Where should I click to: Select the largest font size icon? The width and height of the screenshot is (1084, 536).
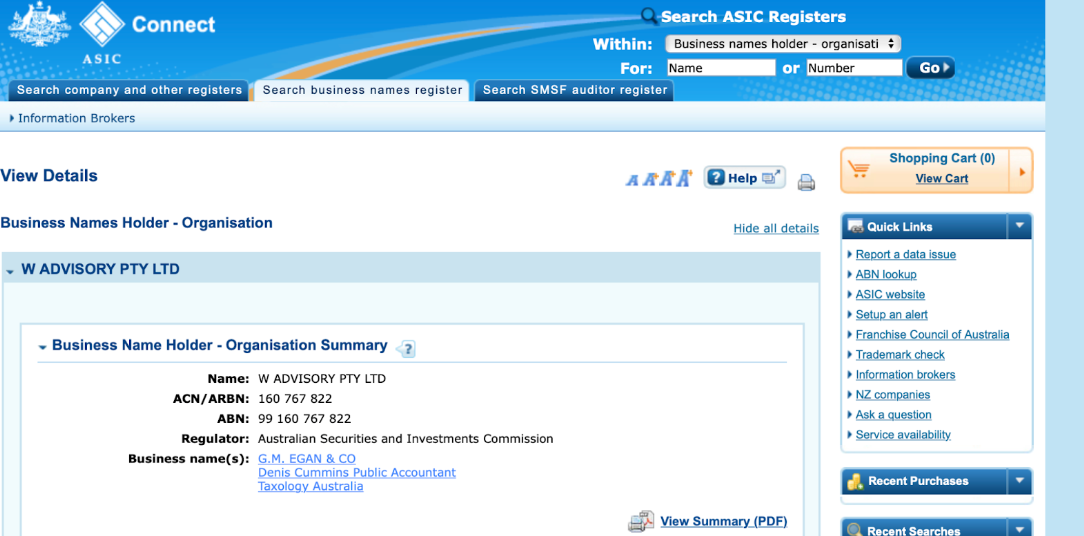pos(684,178)
